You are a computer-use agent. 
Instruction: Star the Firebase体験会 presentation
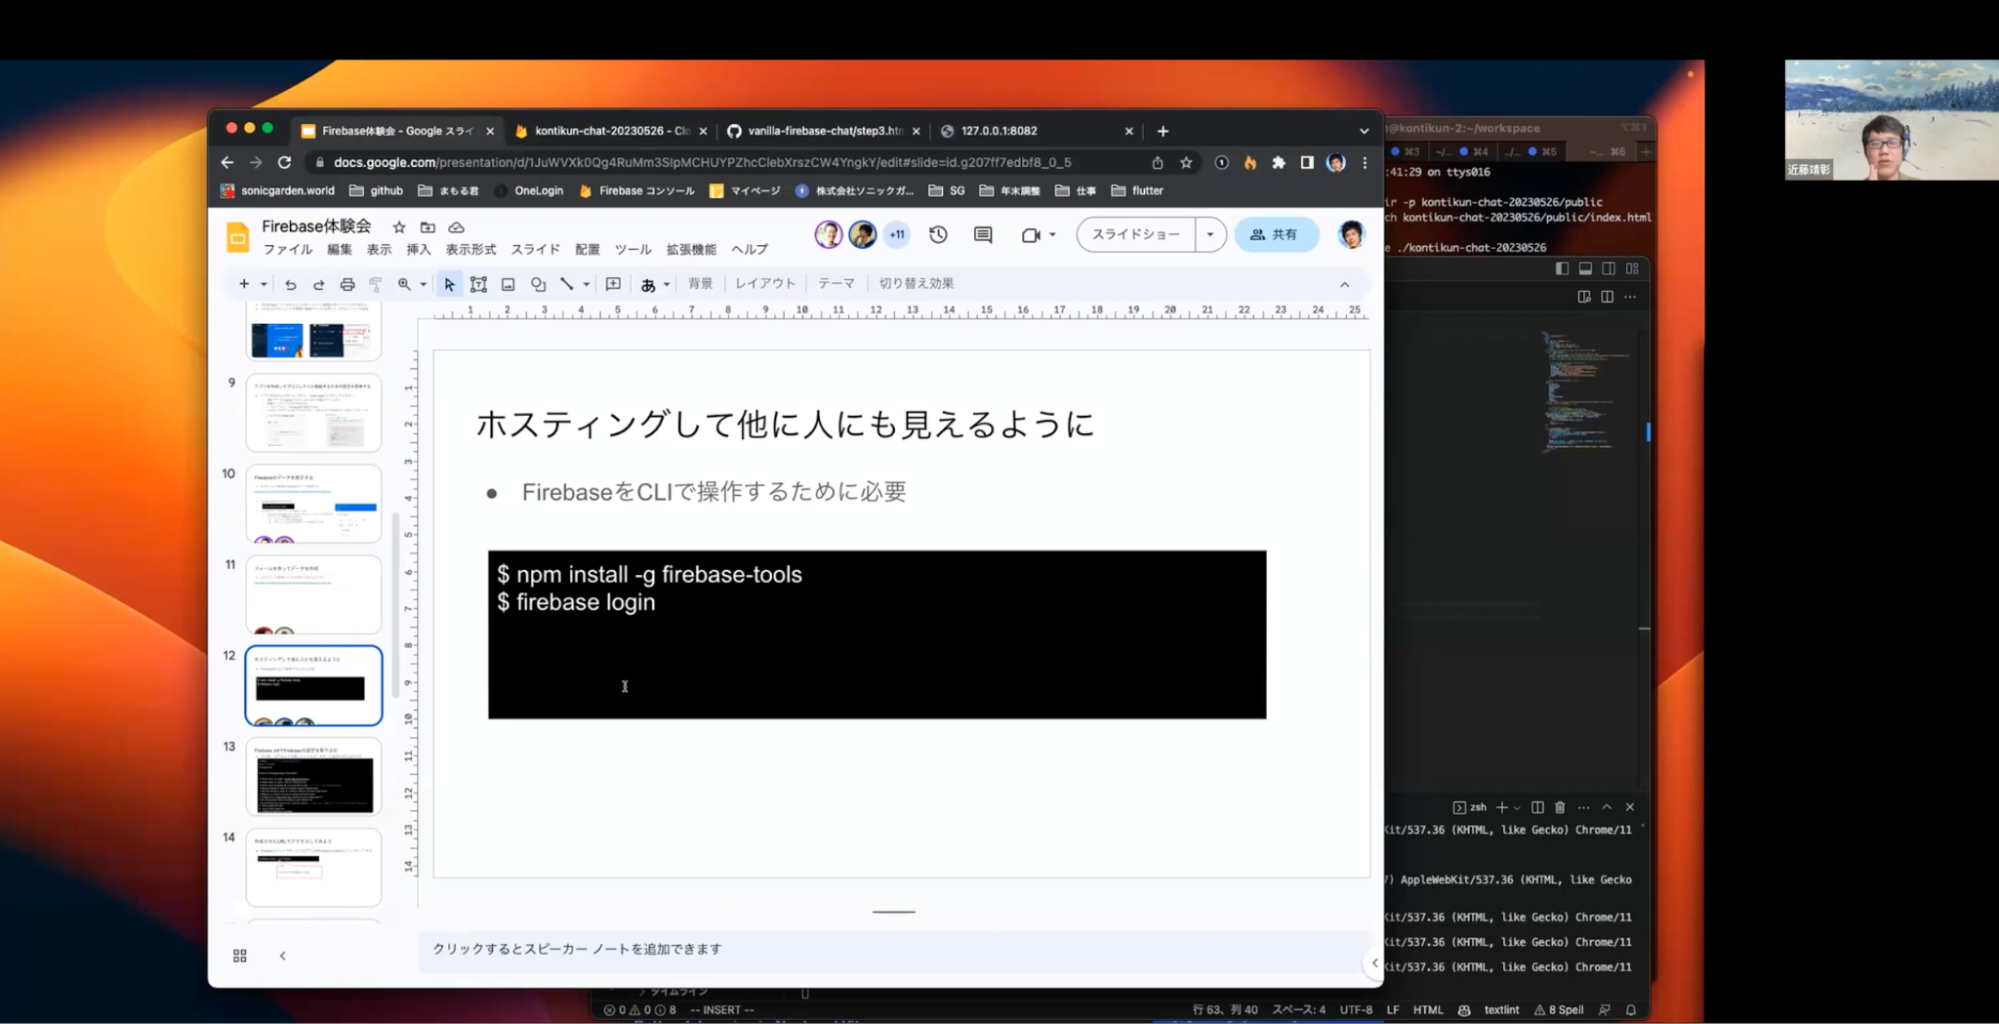point(399,227)
